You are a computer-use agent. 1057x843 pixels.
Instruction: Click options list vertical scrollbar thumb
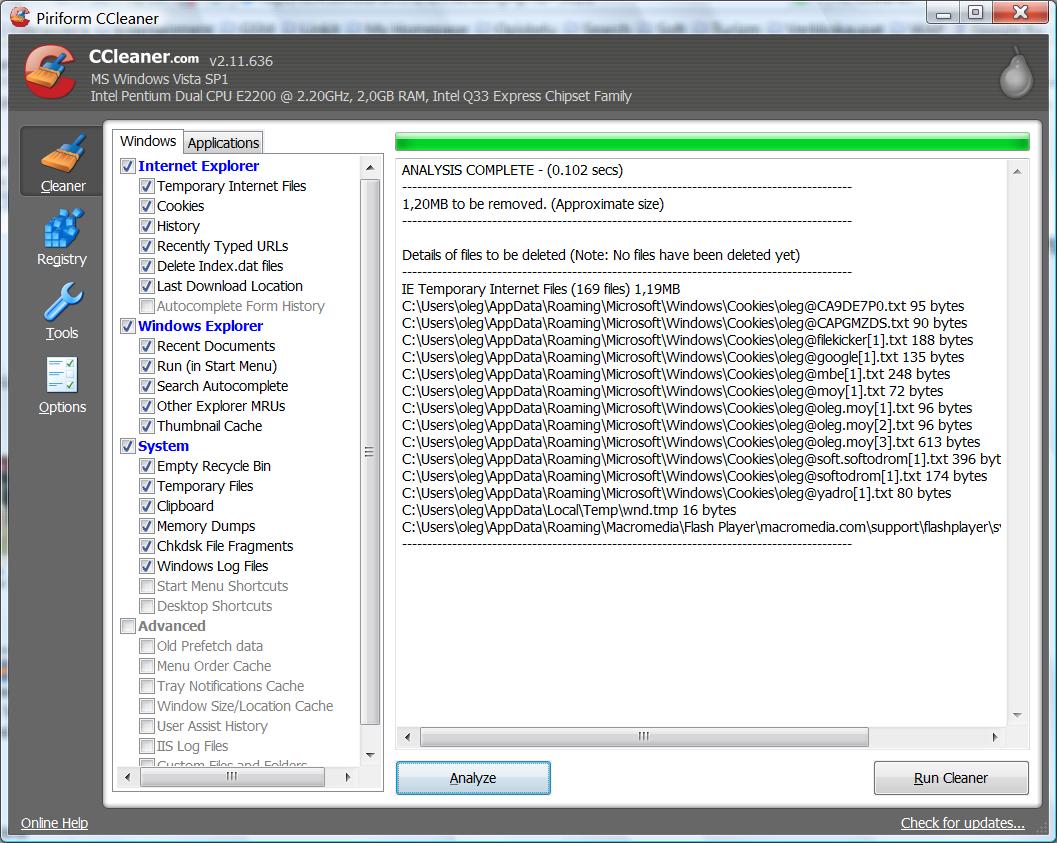pos(369,451)
